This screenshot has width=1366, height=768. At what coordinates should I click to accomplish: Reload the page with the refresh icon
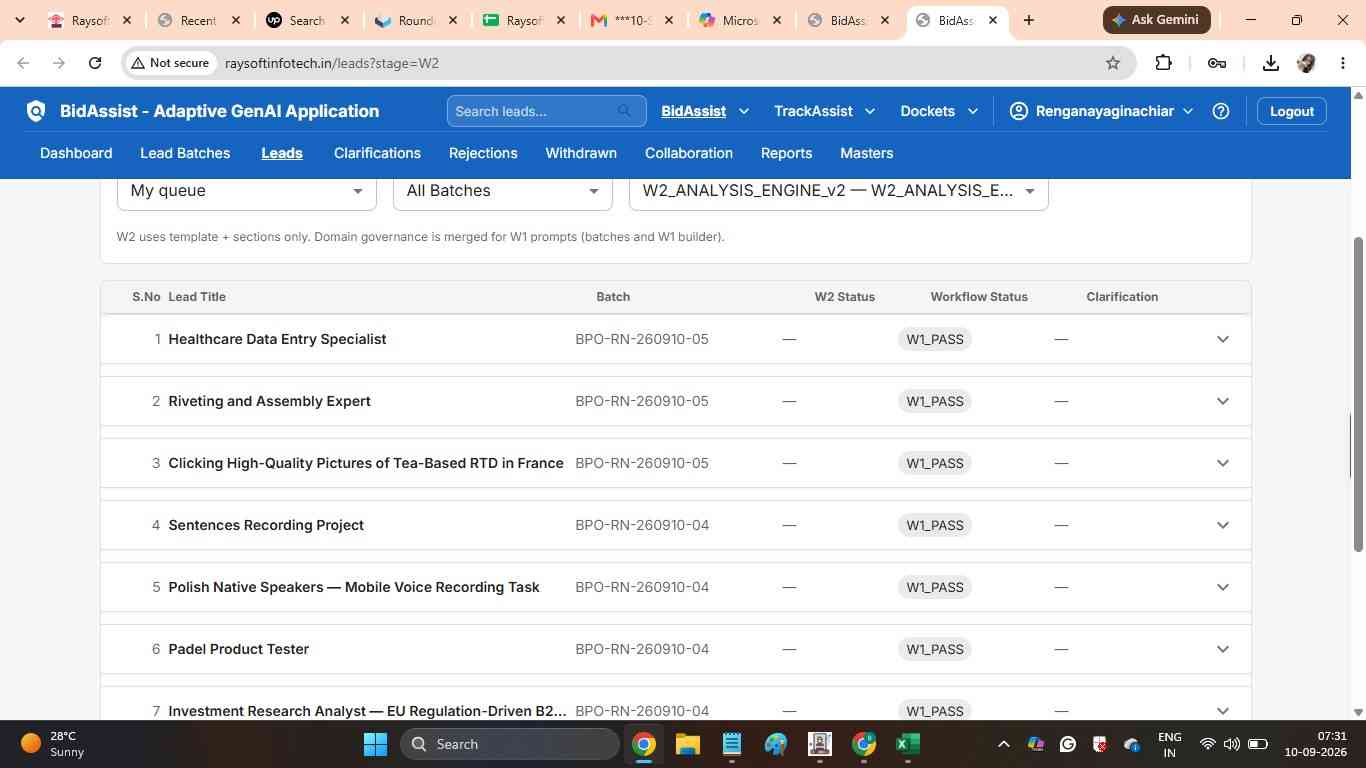(95, 63)
